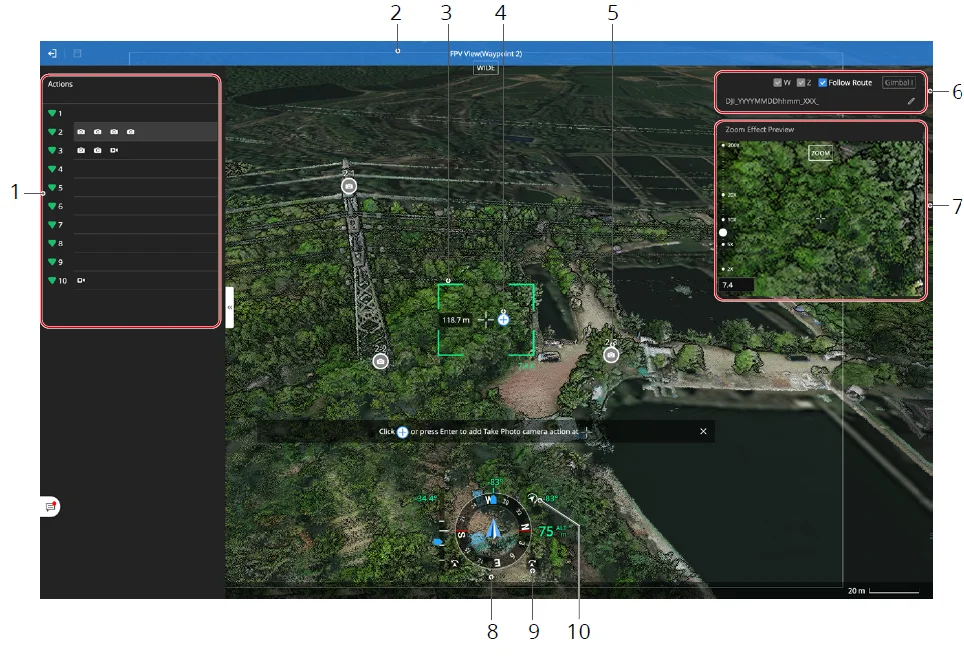Open the notes/comment icon on the left edge
The width and height of the screenshot is (964, 661).
pyautogui.click(x=49, y=506)
